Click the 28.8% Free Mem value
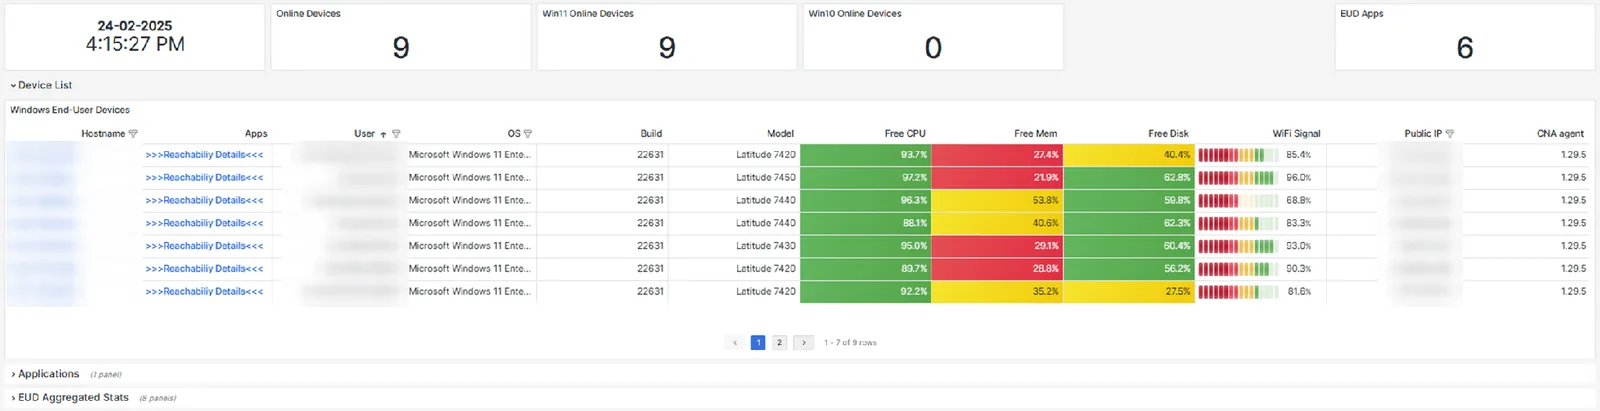 coord(1046,269)
